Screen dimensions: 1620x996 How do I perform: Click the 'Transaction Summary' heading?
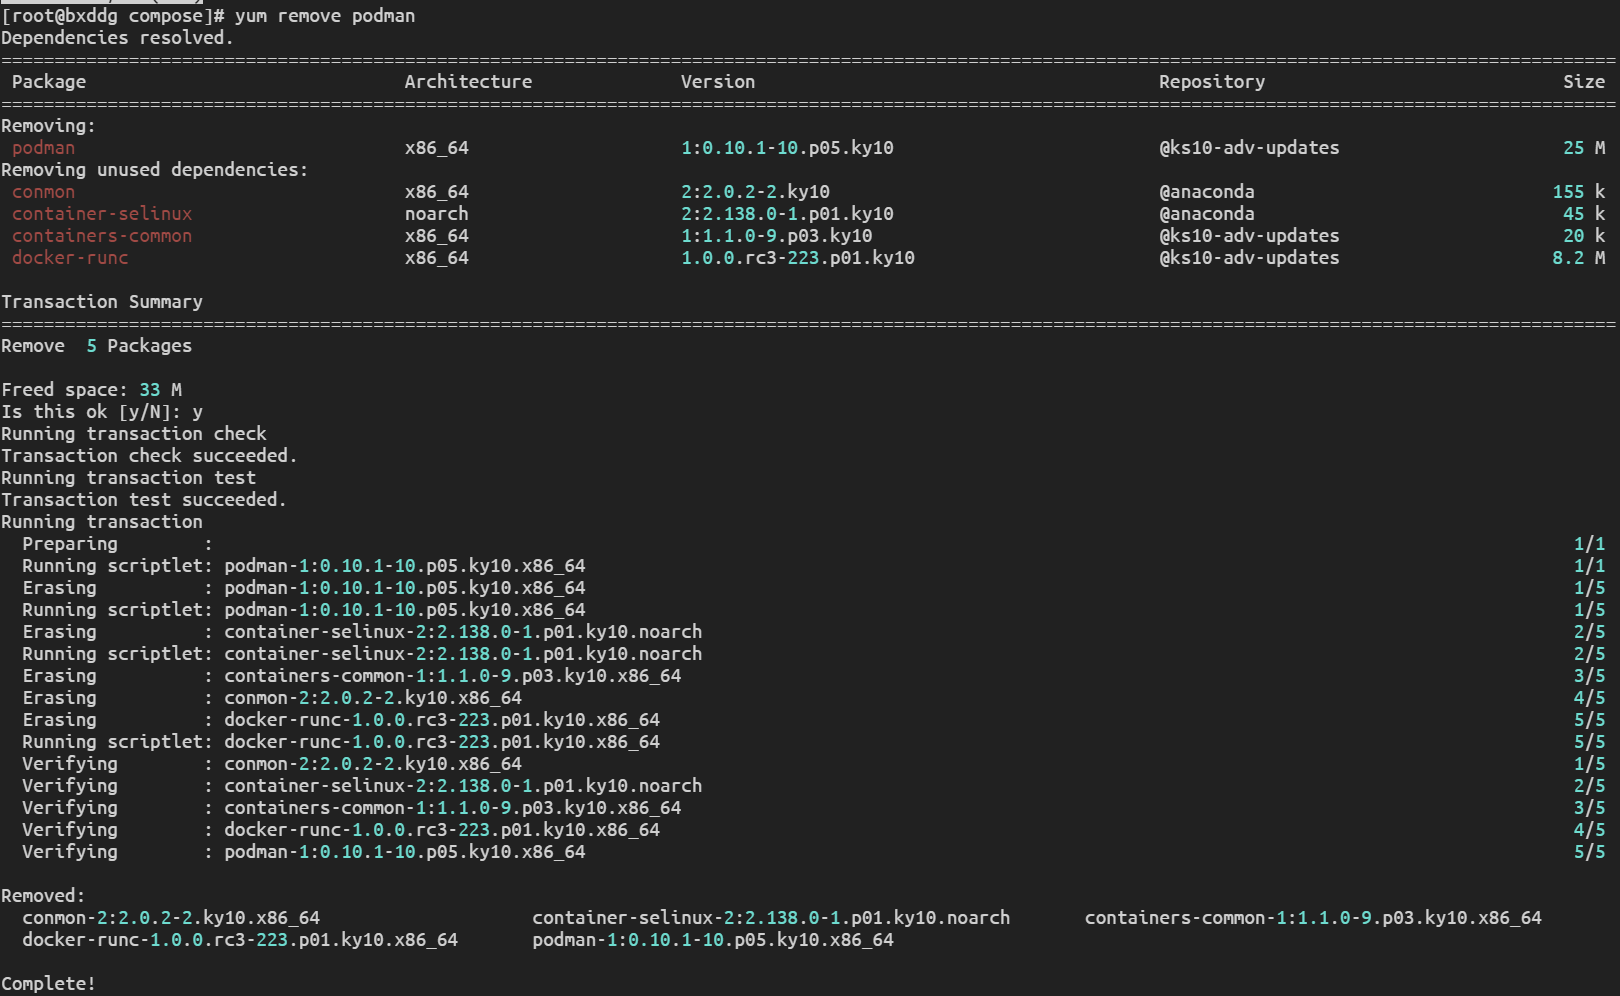pyautogui.click(x=102, y=302)
